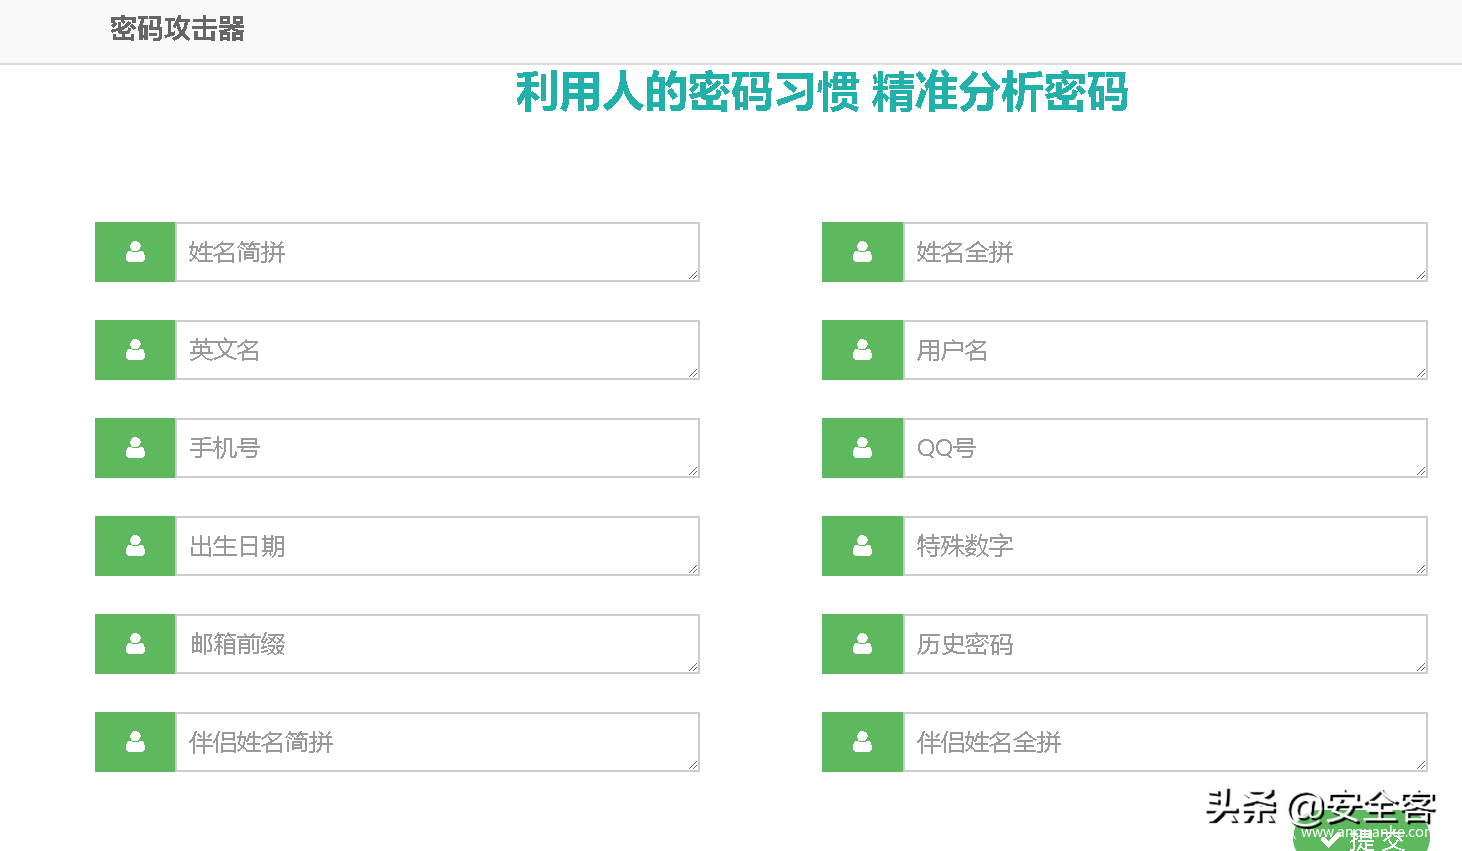Click the user icon beside 邮箱前缀 field

(135, 644)
